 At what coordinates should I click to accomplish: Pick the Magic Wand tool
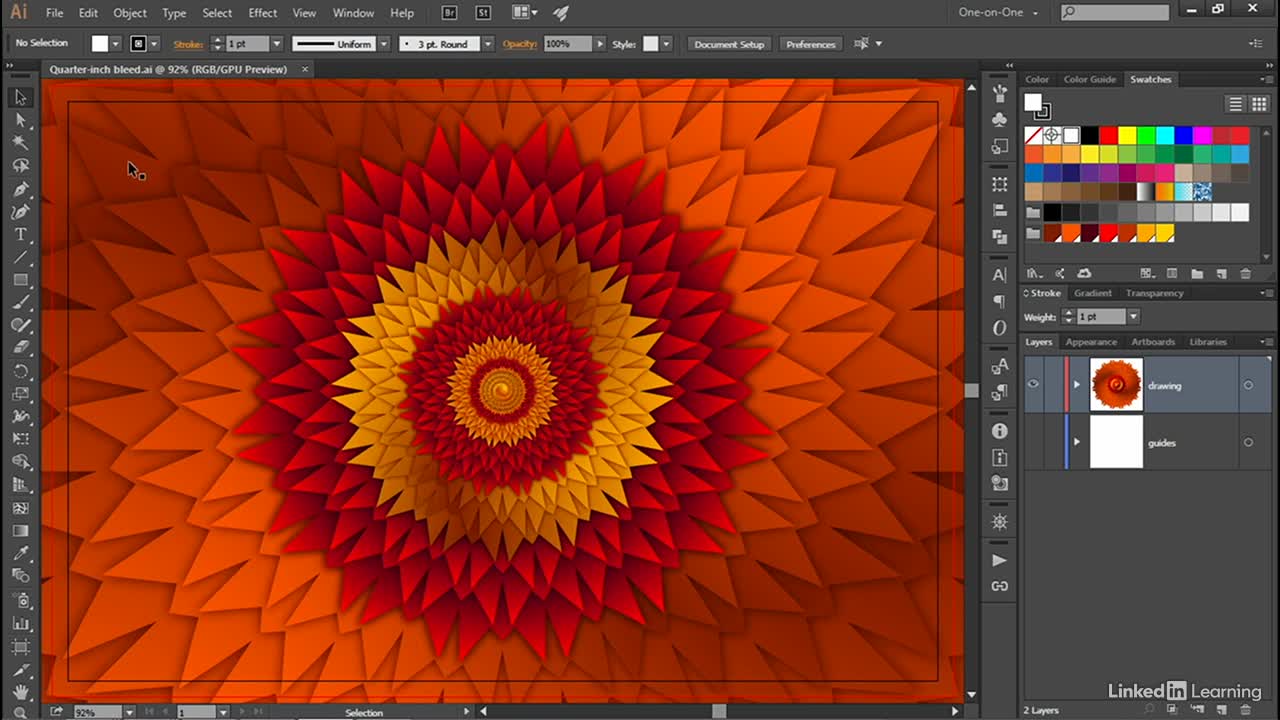[x=20, y=143]
